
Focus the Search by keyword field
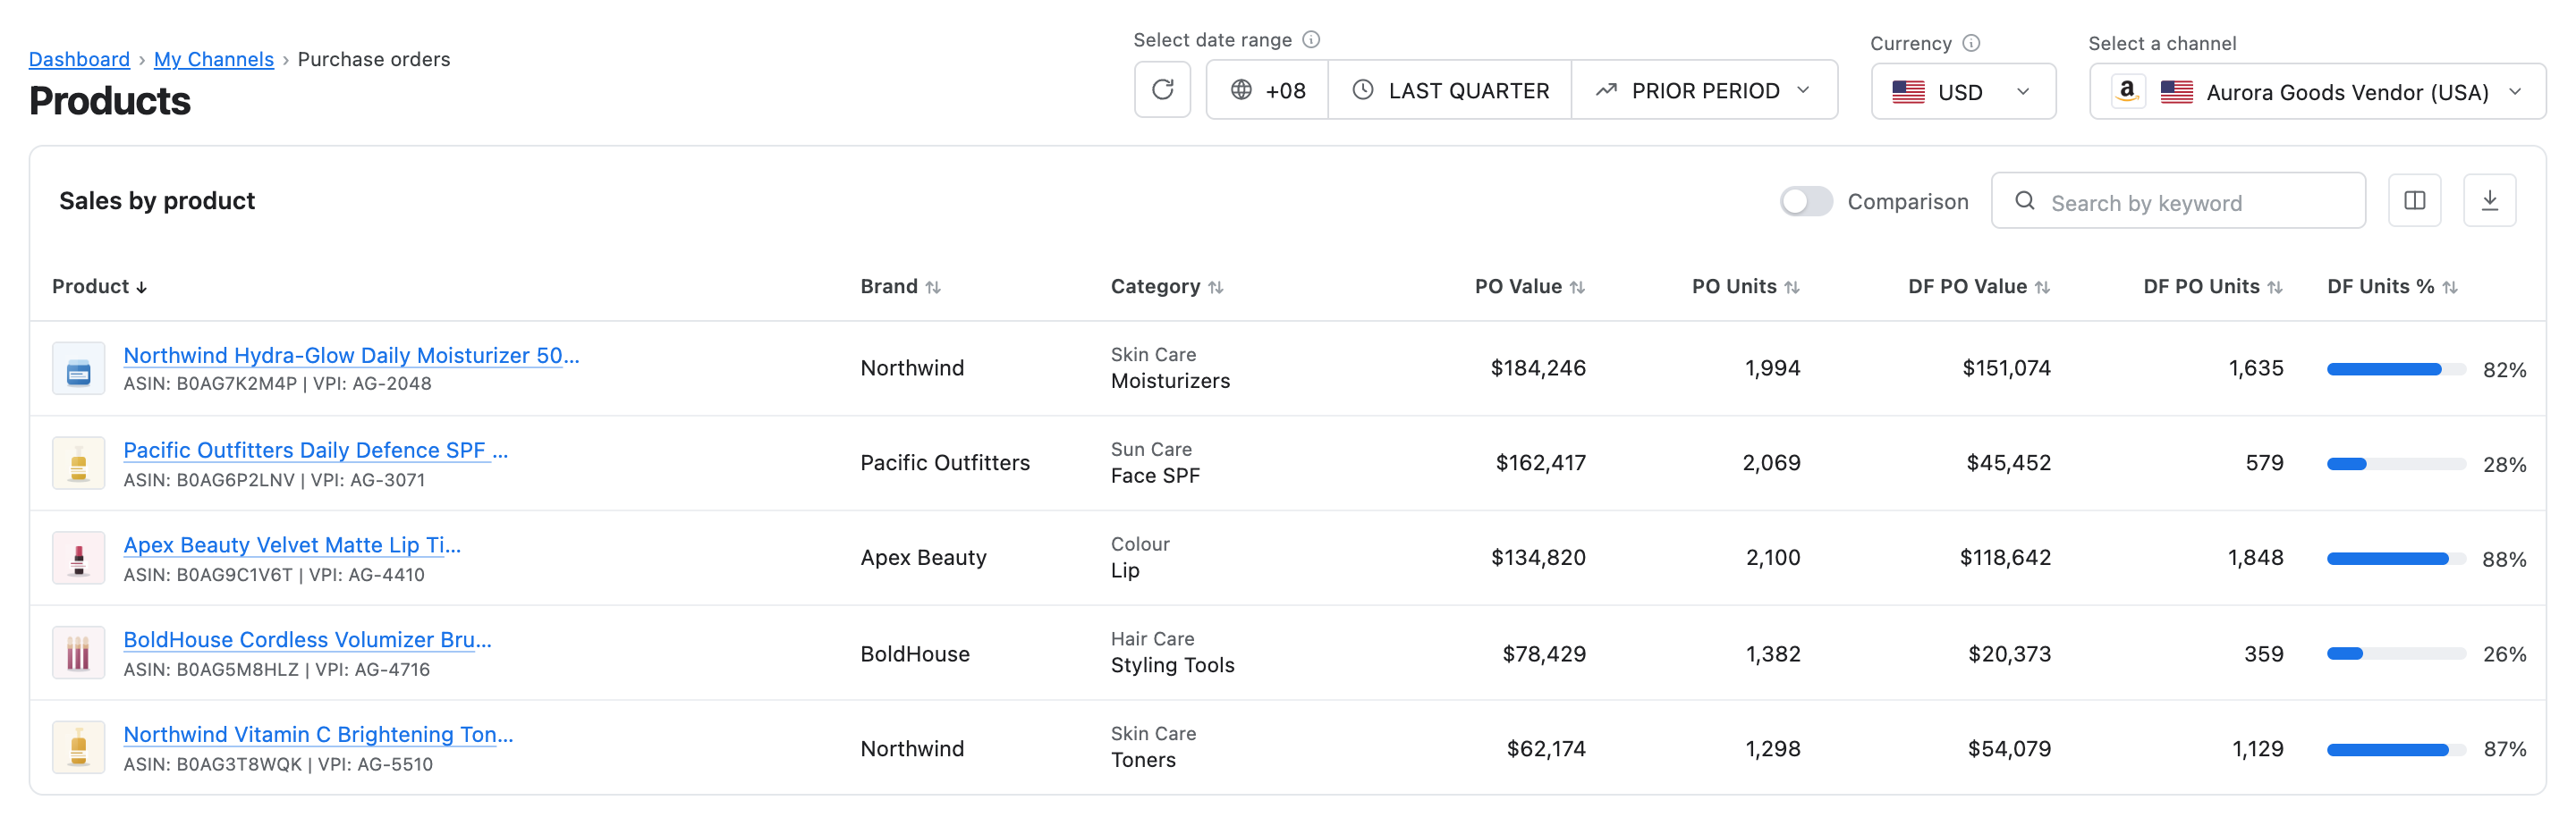pyautogui.click(x=2178, y=201)
